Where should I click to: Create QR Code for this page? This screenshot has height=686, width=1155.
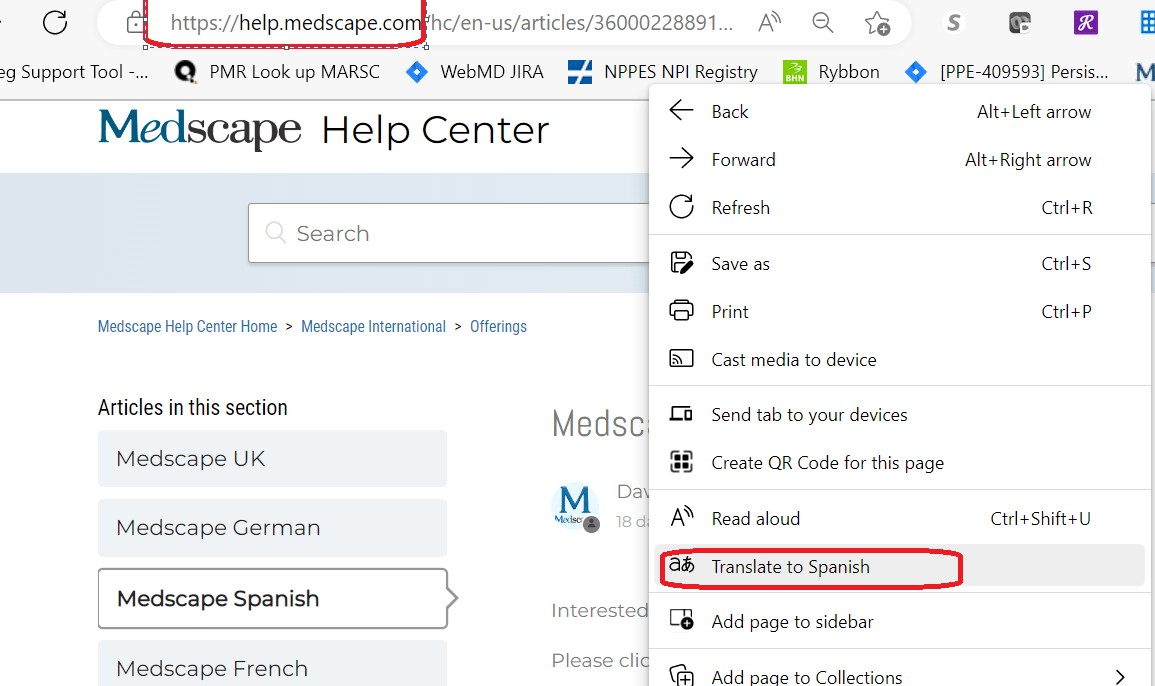click(x=827, y=462)
